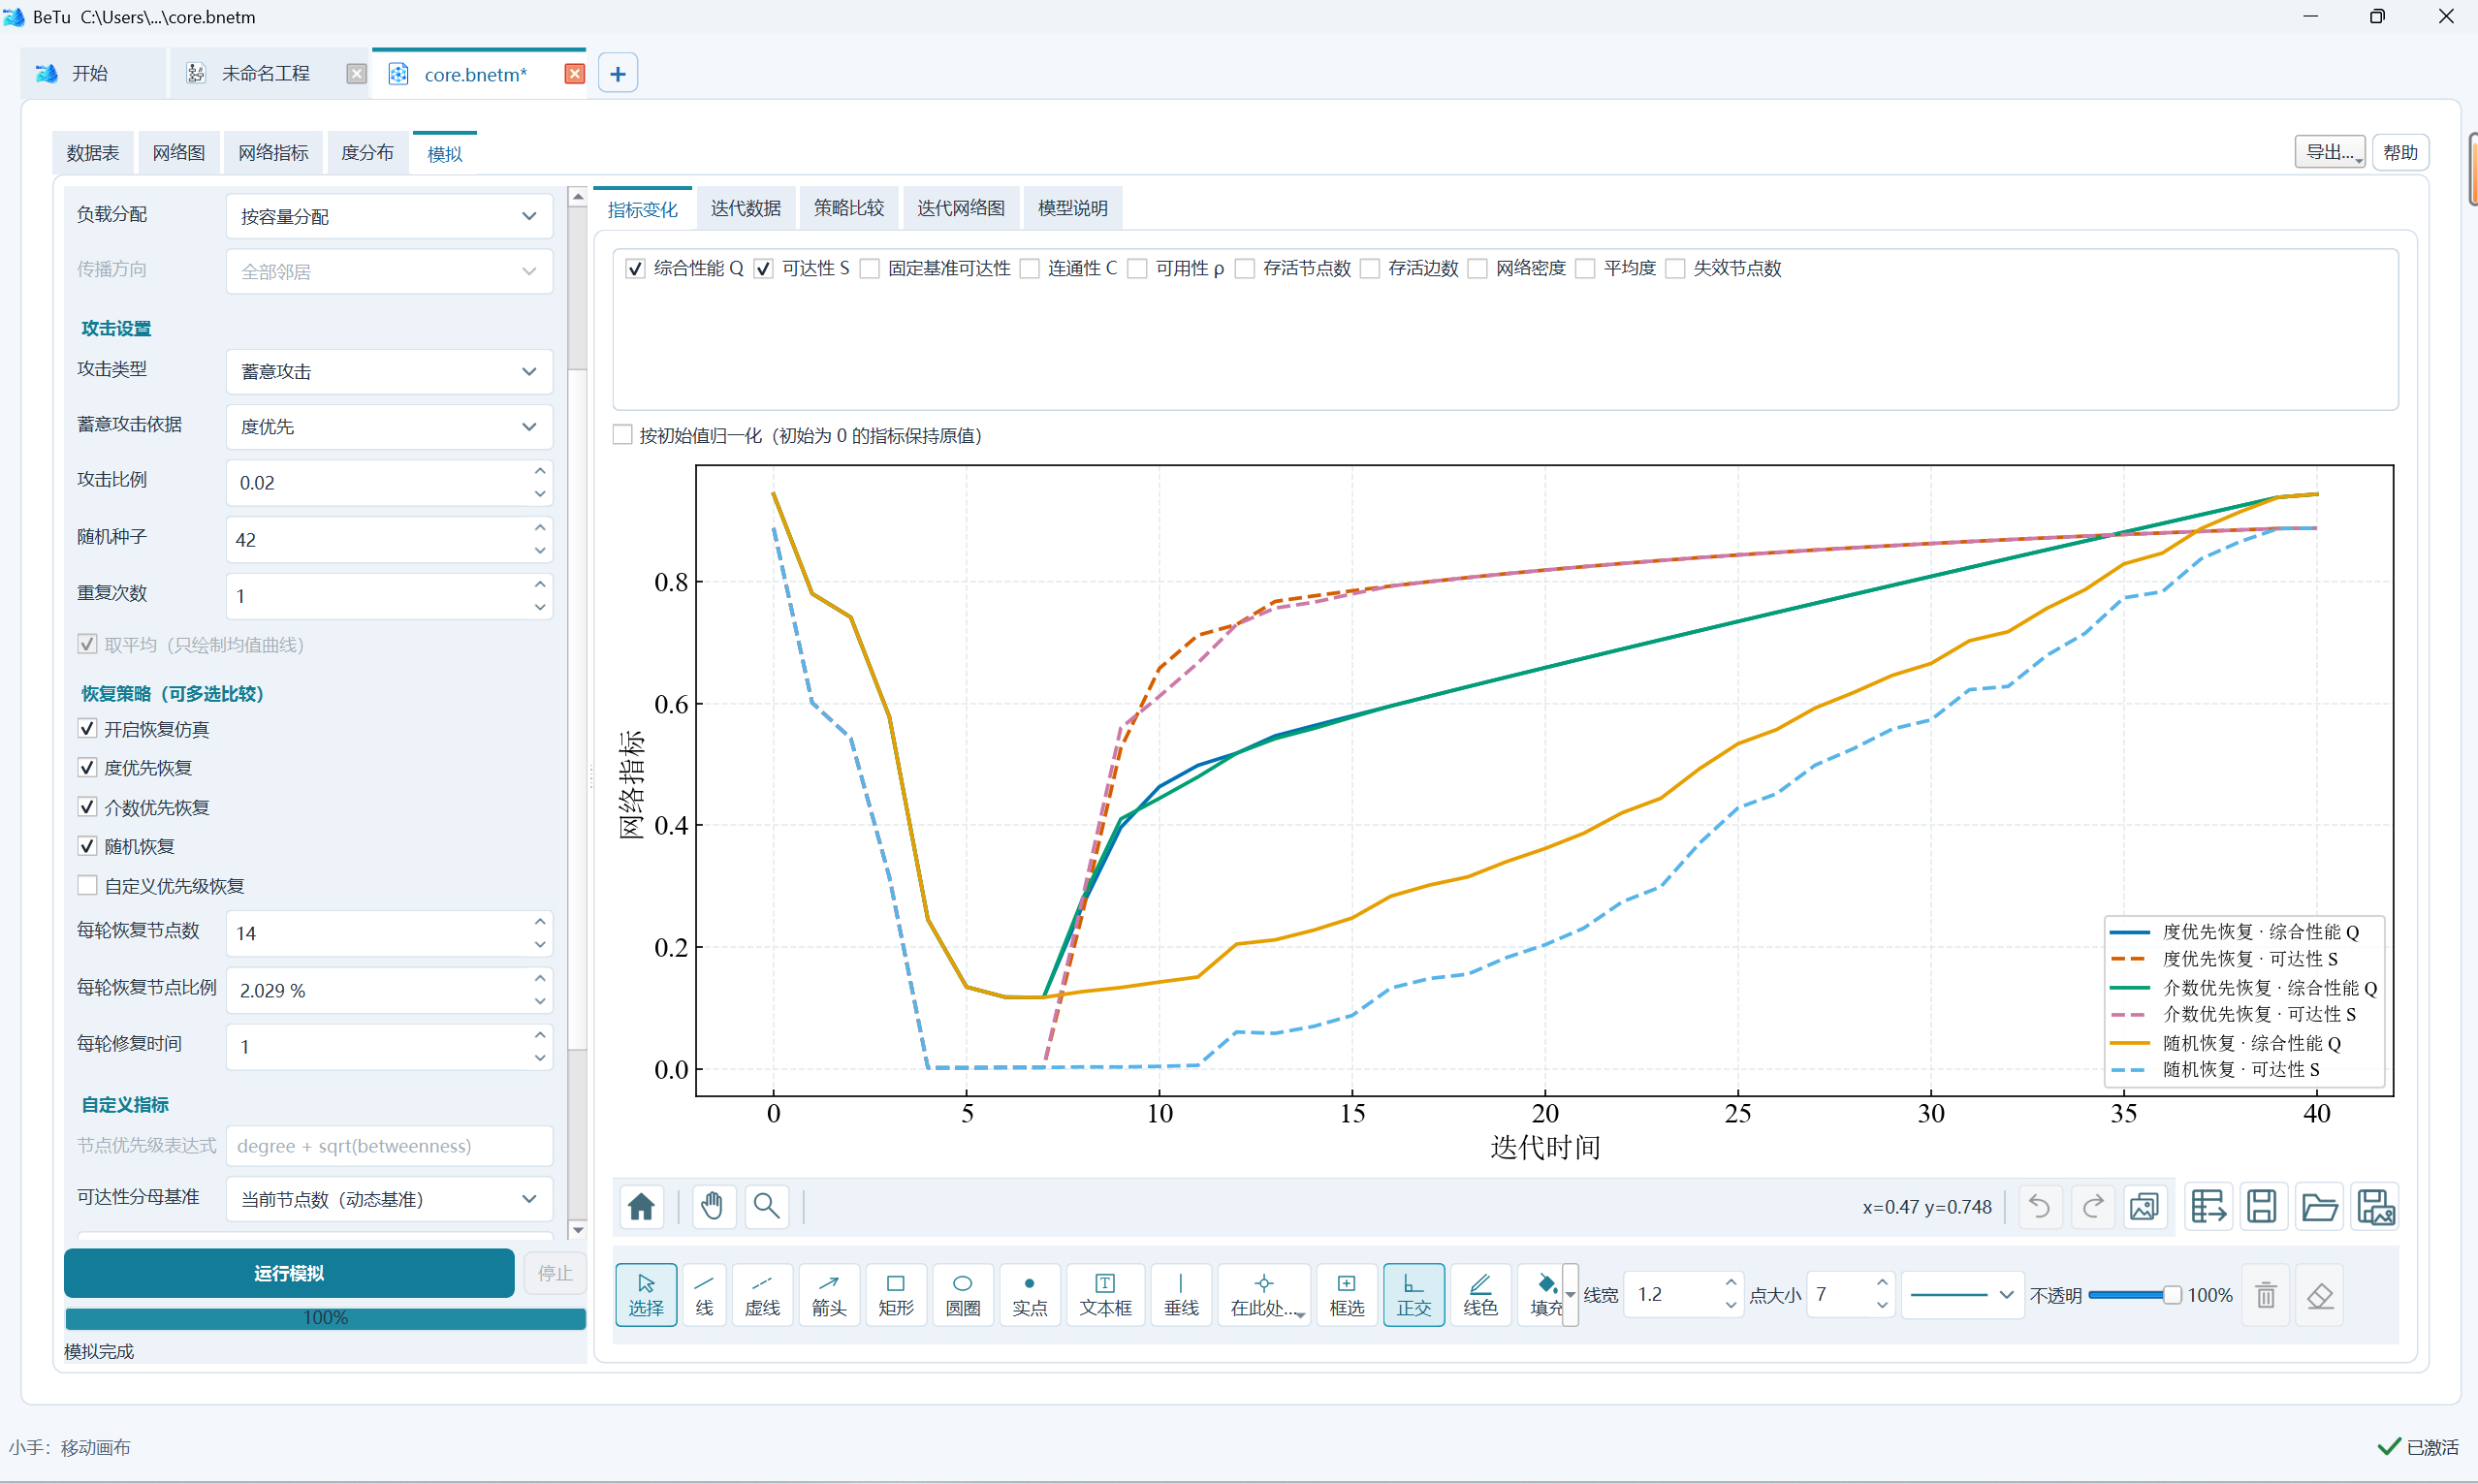Click the trash delete annotation icon
2478x1484 pixels.
click(x=2265, y=1295)
